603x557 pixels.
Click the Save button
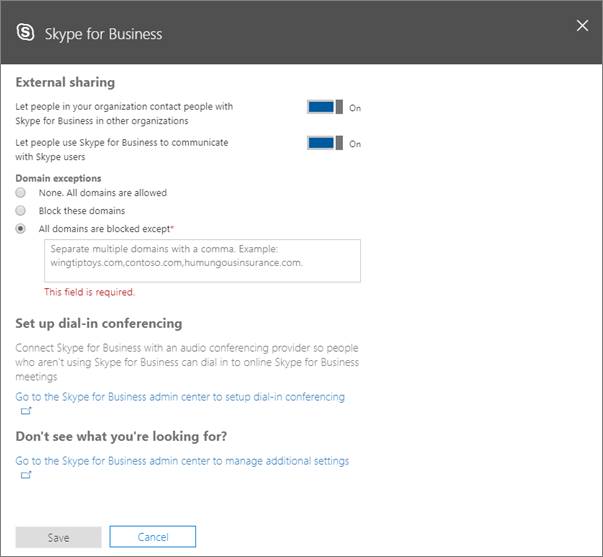(58, 537)
